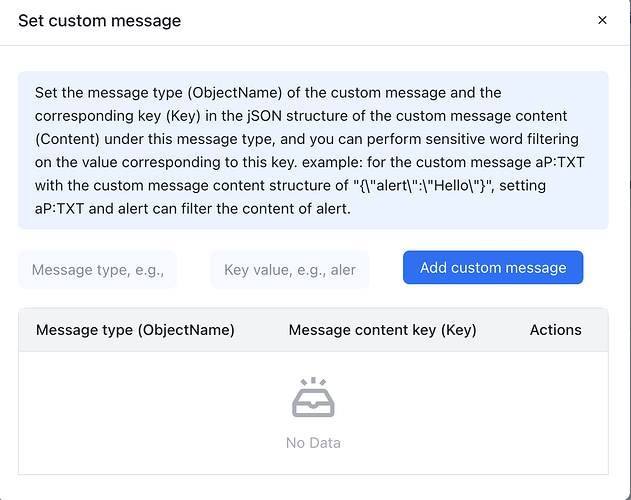Click the Actions column header
The height and width of the screenshot is (500, 631).
pos(555,330)
